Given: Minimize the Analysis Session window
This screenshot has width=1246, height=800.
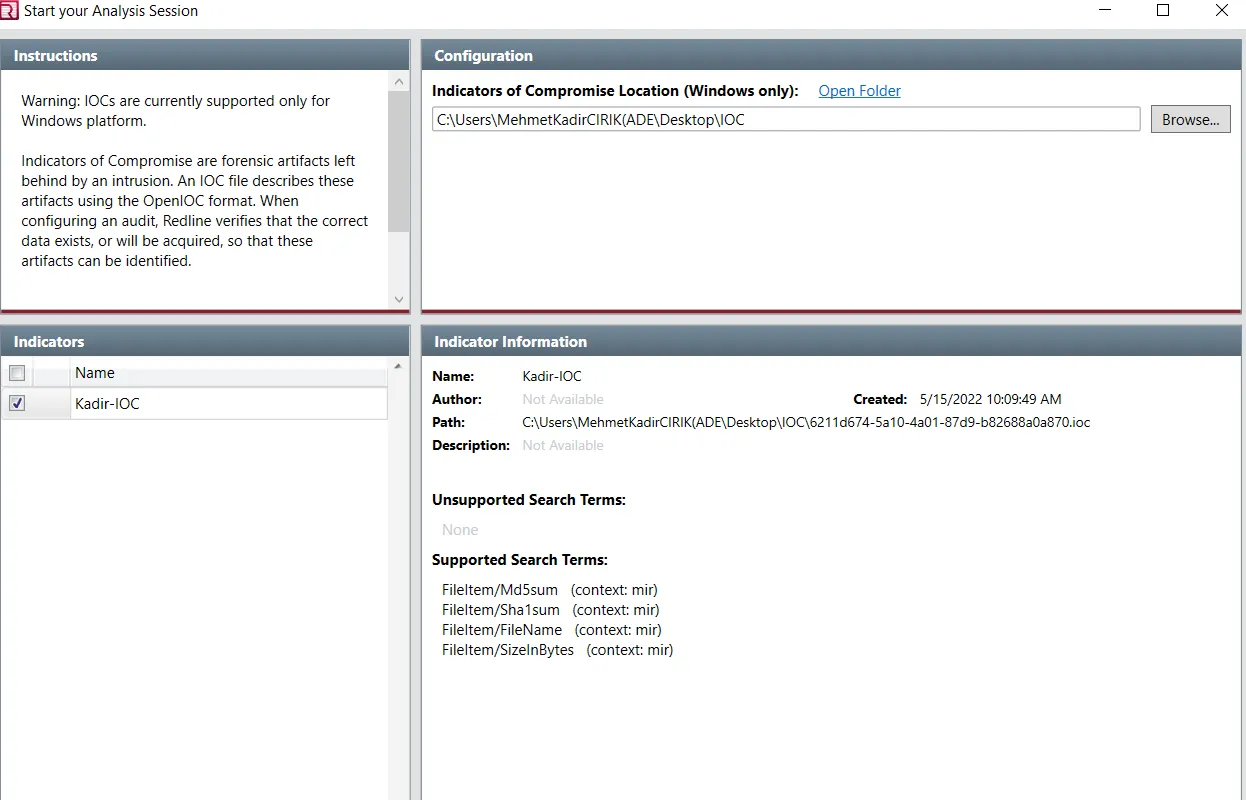Looking at the screenshot, I should pos(1105,11).
